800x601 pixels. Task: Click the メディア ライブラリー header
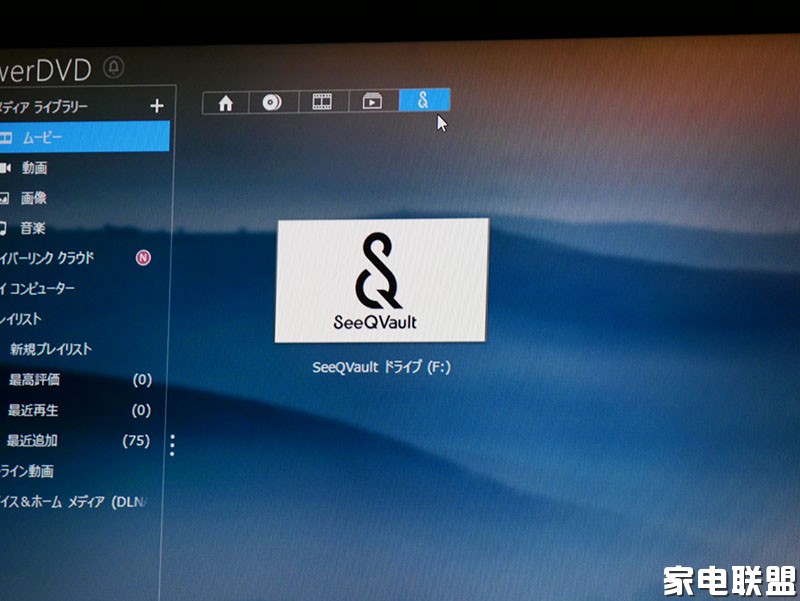pyautogui.click(x=44, y=107)
